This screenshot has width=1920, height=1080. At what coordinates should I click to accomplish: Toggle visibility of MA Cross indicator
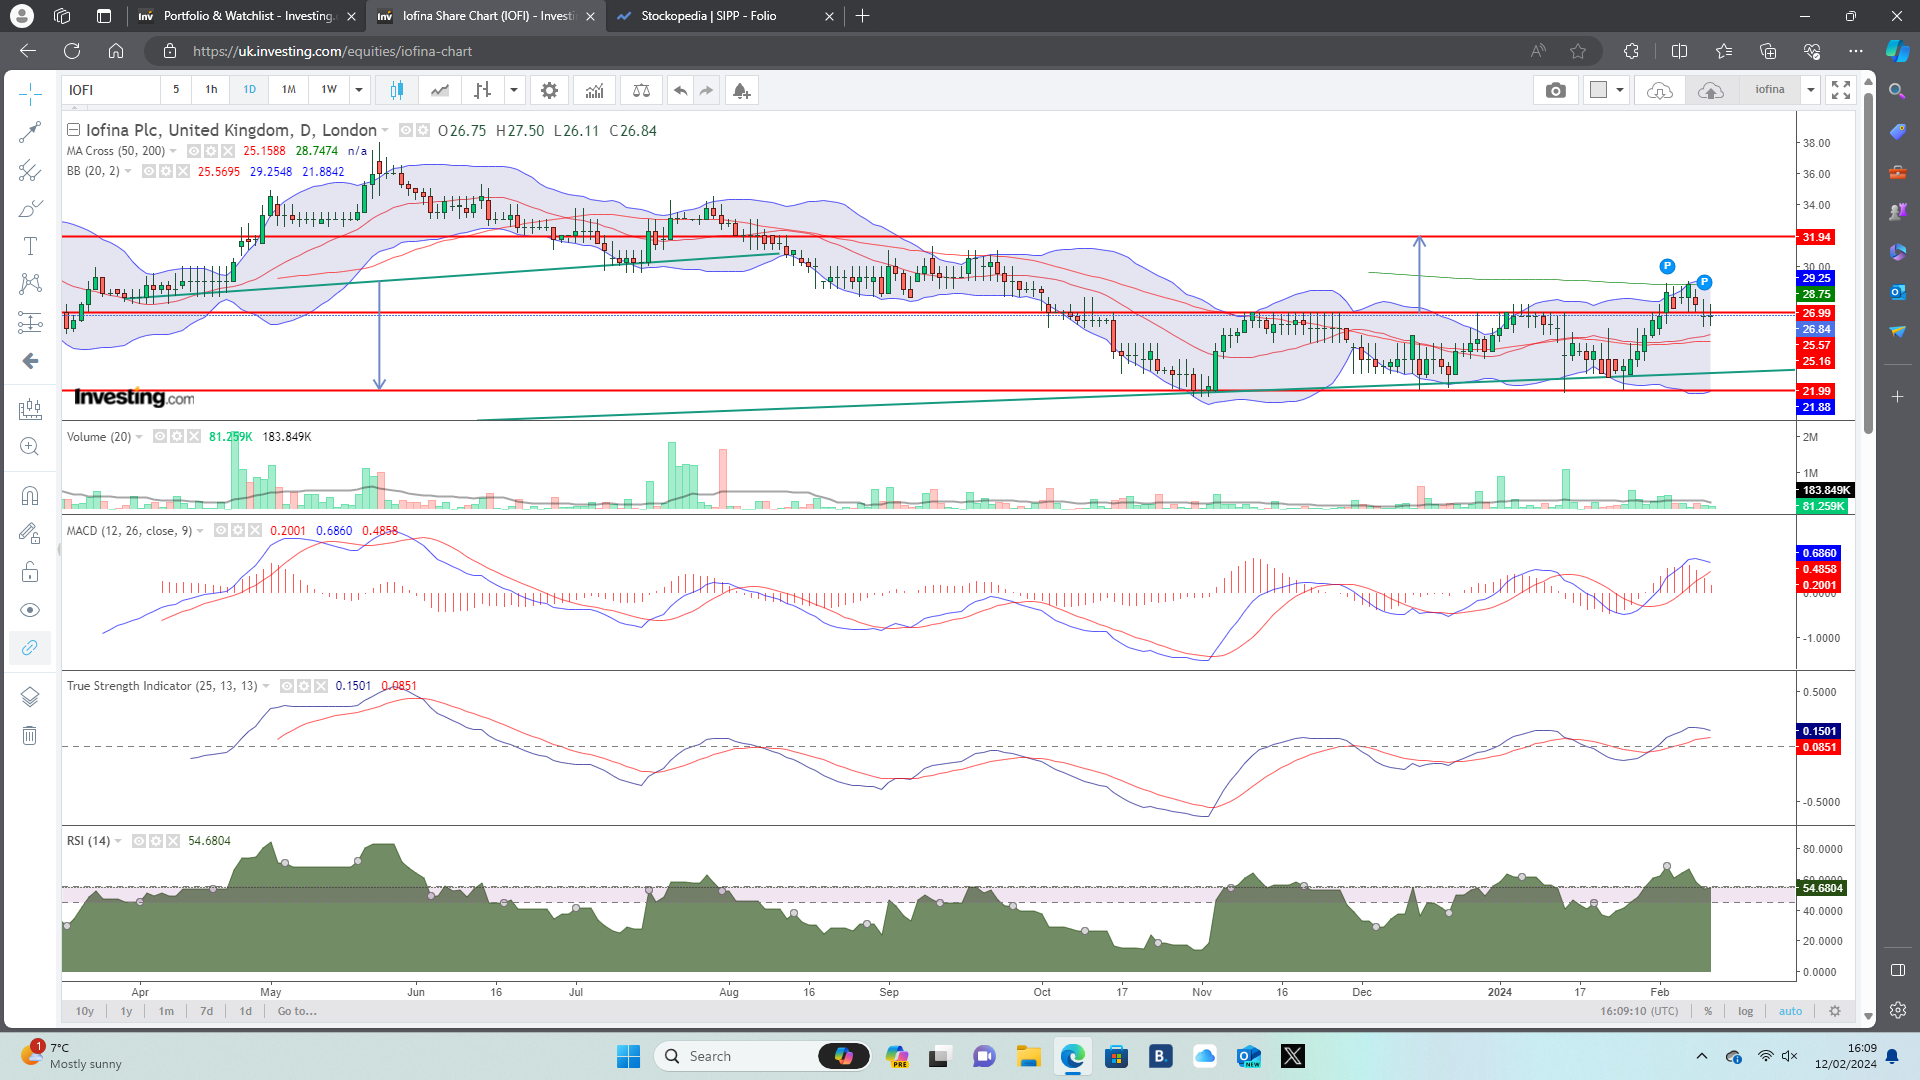coord(194,151)
